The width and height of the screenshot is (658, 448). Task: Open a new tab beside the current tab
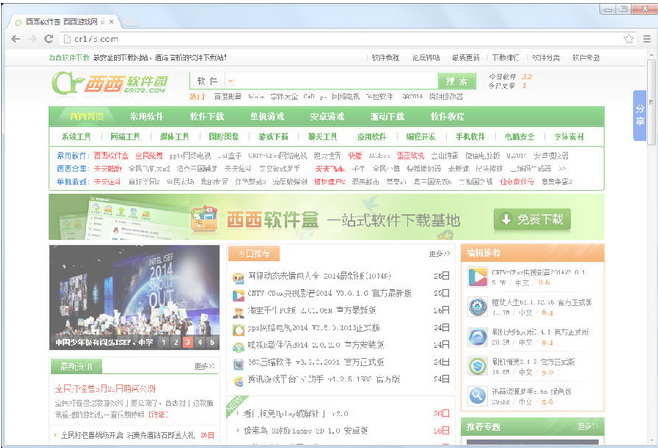pos(130,22)
